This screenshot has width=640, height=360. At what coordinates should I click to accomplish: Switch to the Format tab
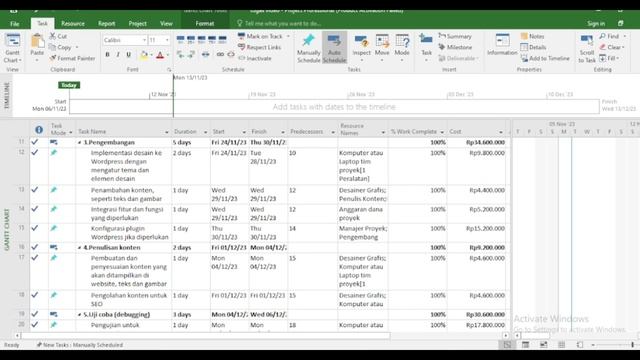pos(205,24)
